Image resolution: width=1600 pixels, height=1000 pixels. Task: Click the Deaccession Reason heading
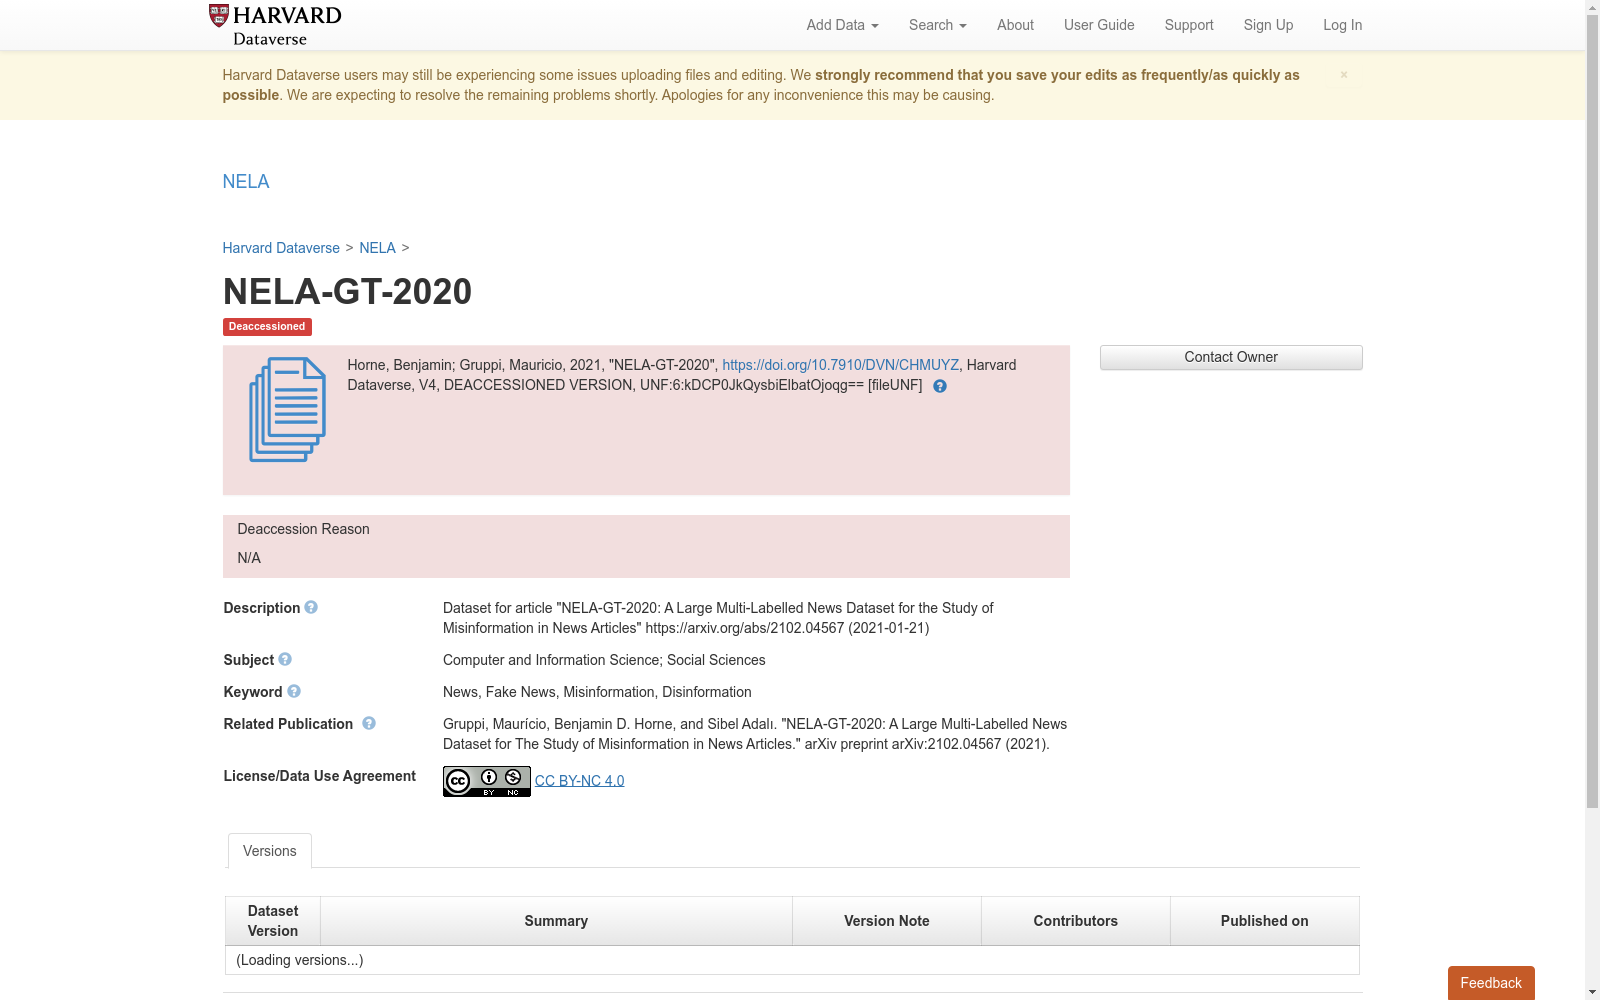303,529
